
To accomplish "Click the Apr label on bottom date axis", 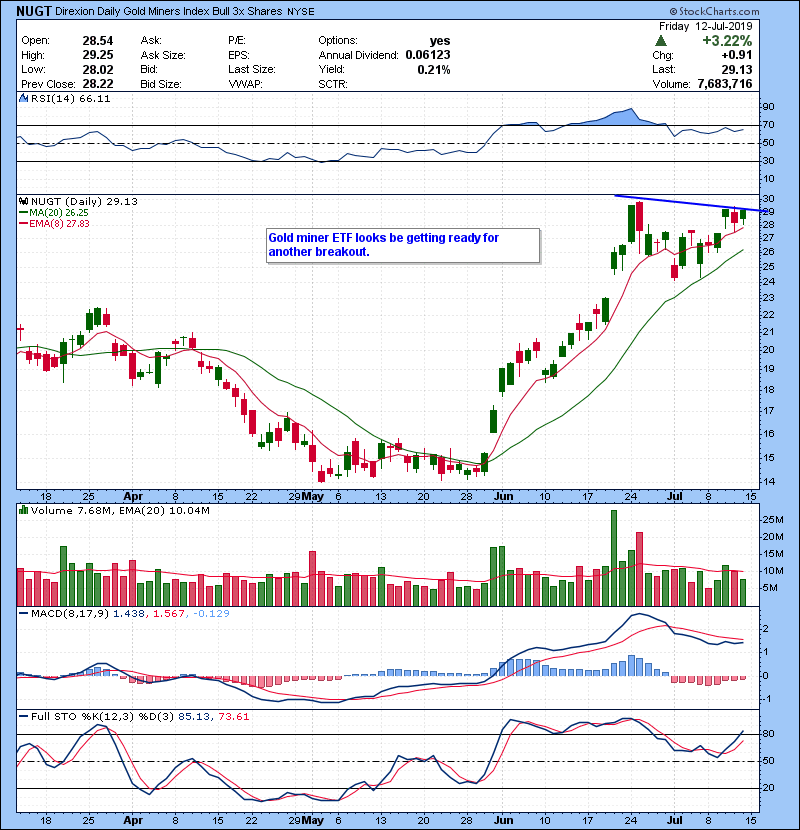I will (133, 820).
